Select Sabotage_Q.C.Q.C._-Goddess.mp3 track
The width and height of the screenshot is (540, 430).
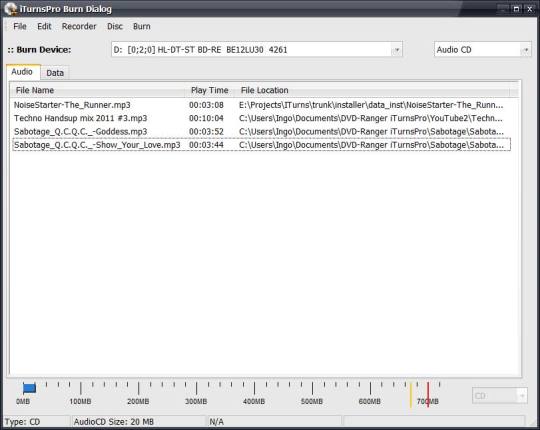[81, 132]
